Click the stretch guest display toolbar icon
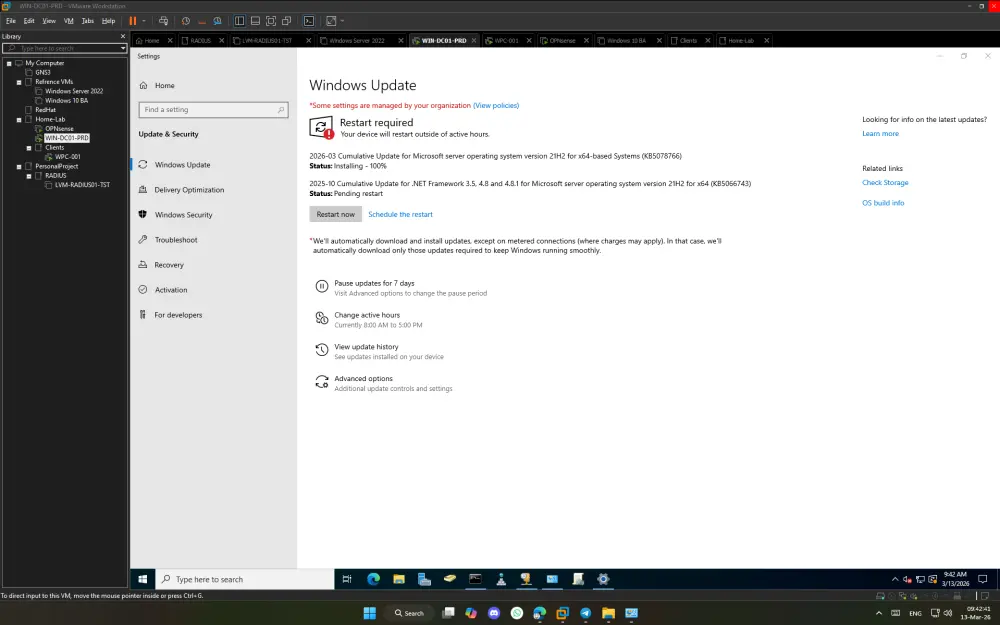This screenshot has width=1000, height=625. (331, 21)
